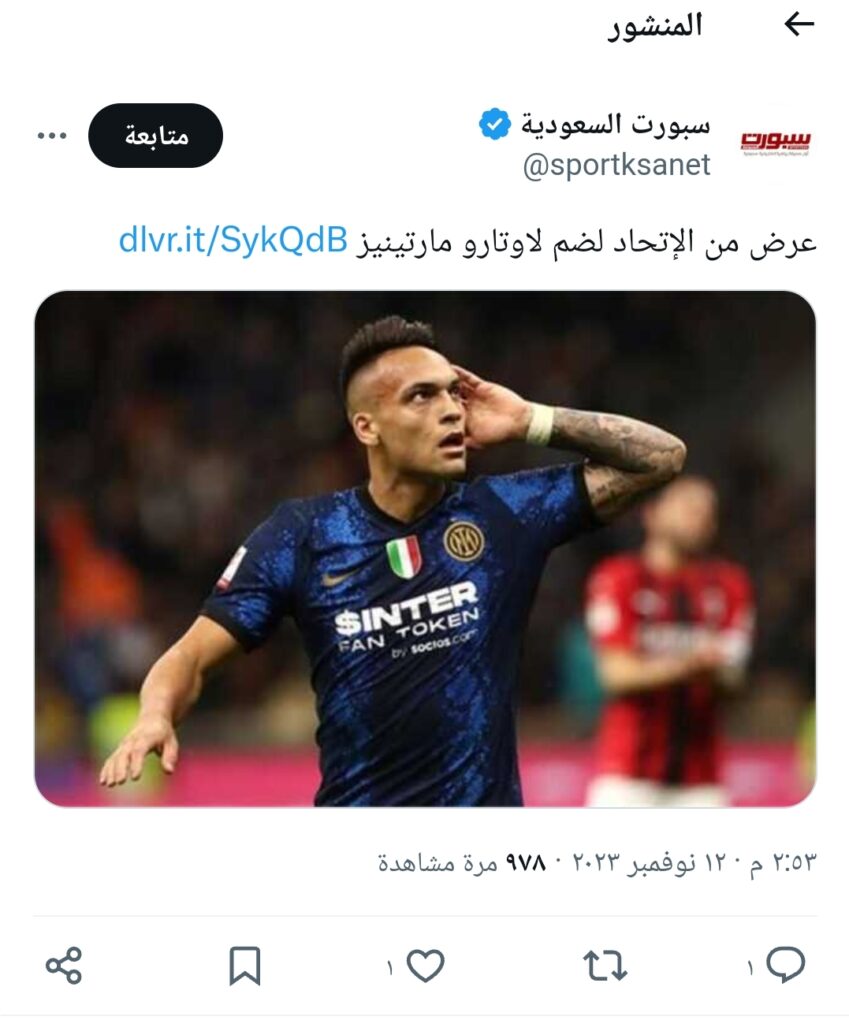849x1024 pixels.
Task: Tap the post timestamp ٢:٥٣ م
Action: [782, 863]
